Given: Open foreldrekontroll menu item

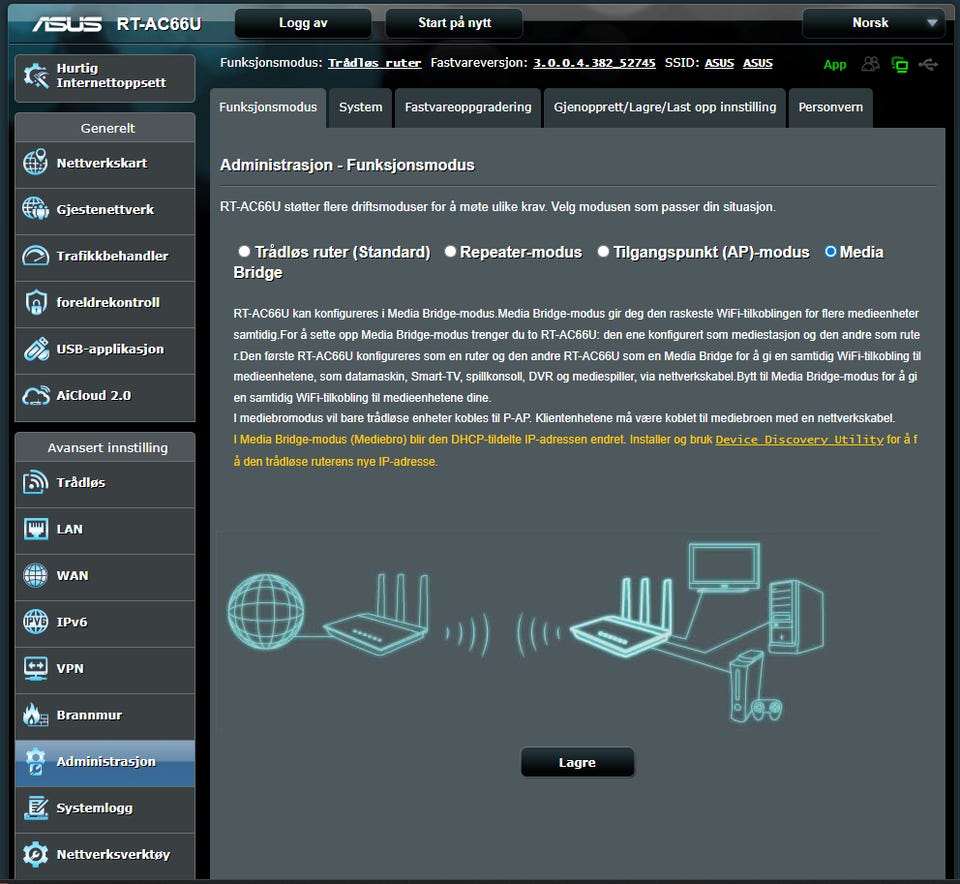Looking at the screenshot, I should (105, 302).
